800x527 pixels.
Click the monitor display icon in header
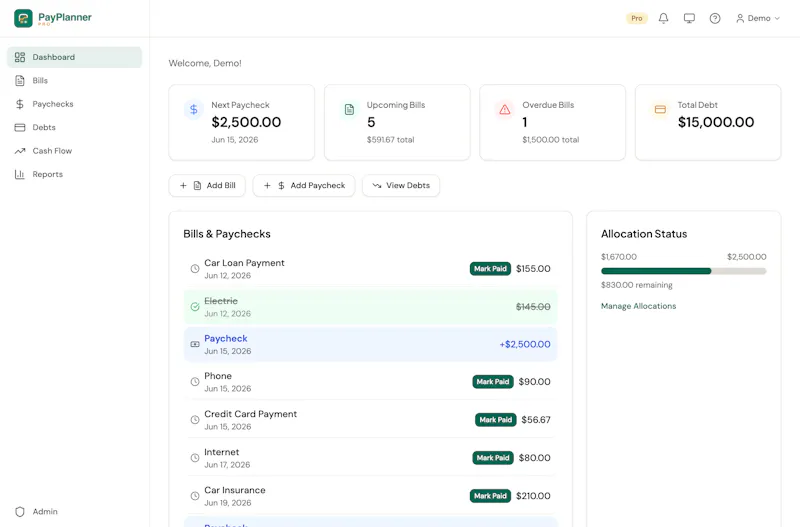[x=689, y=18]
